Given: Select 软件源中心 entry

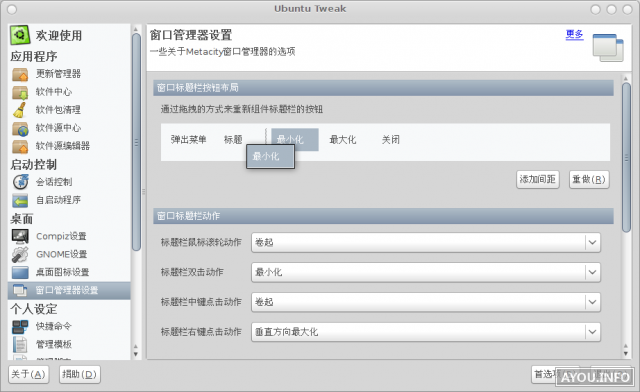Looking at the screenshot, I should point(58,128).
